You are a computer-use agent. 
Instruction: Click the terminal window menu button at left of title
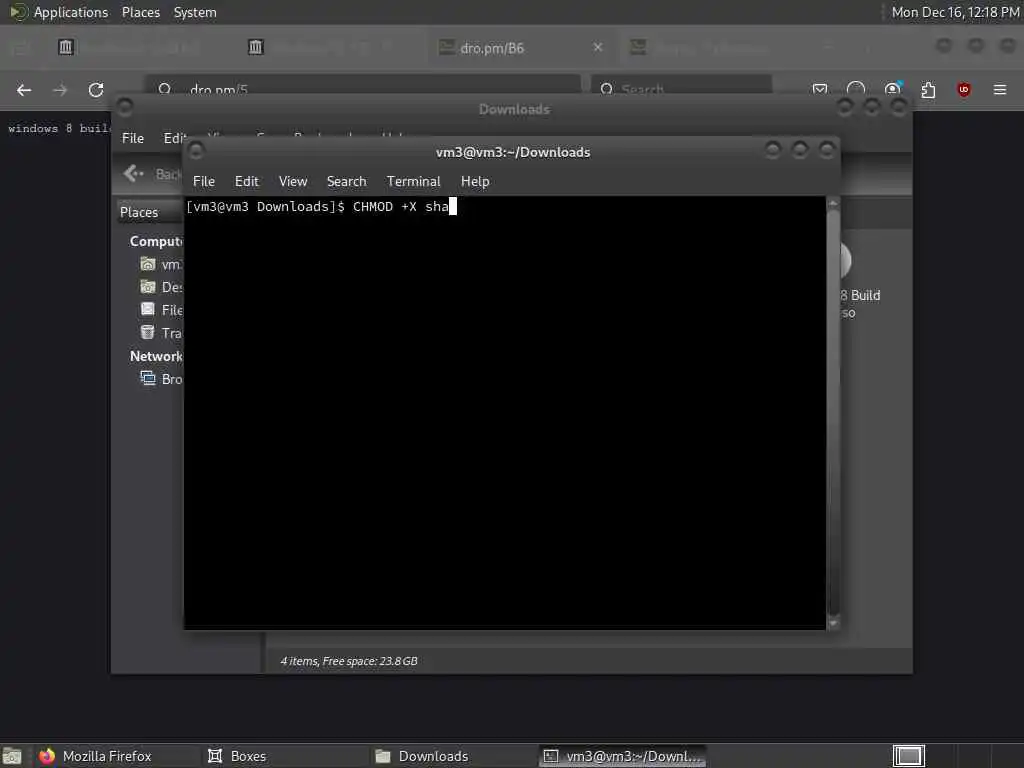pyautogui.click(x=195, y=152)
